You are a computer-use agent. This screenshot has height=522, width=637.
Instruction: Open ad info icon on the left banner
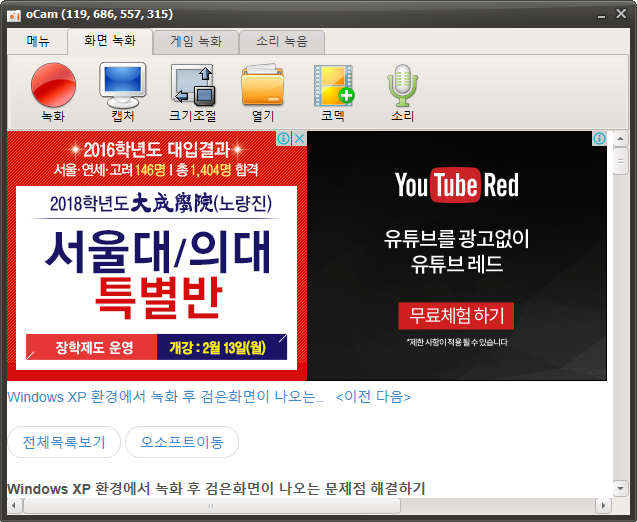pyautogui.click(x=284, y=139)
